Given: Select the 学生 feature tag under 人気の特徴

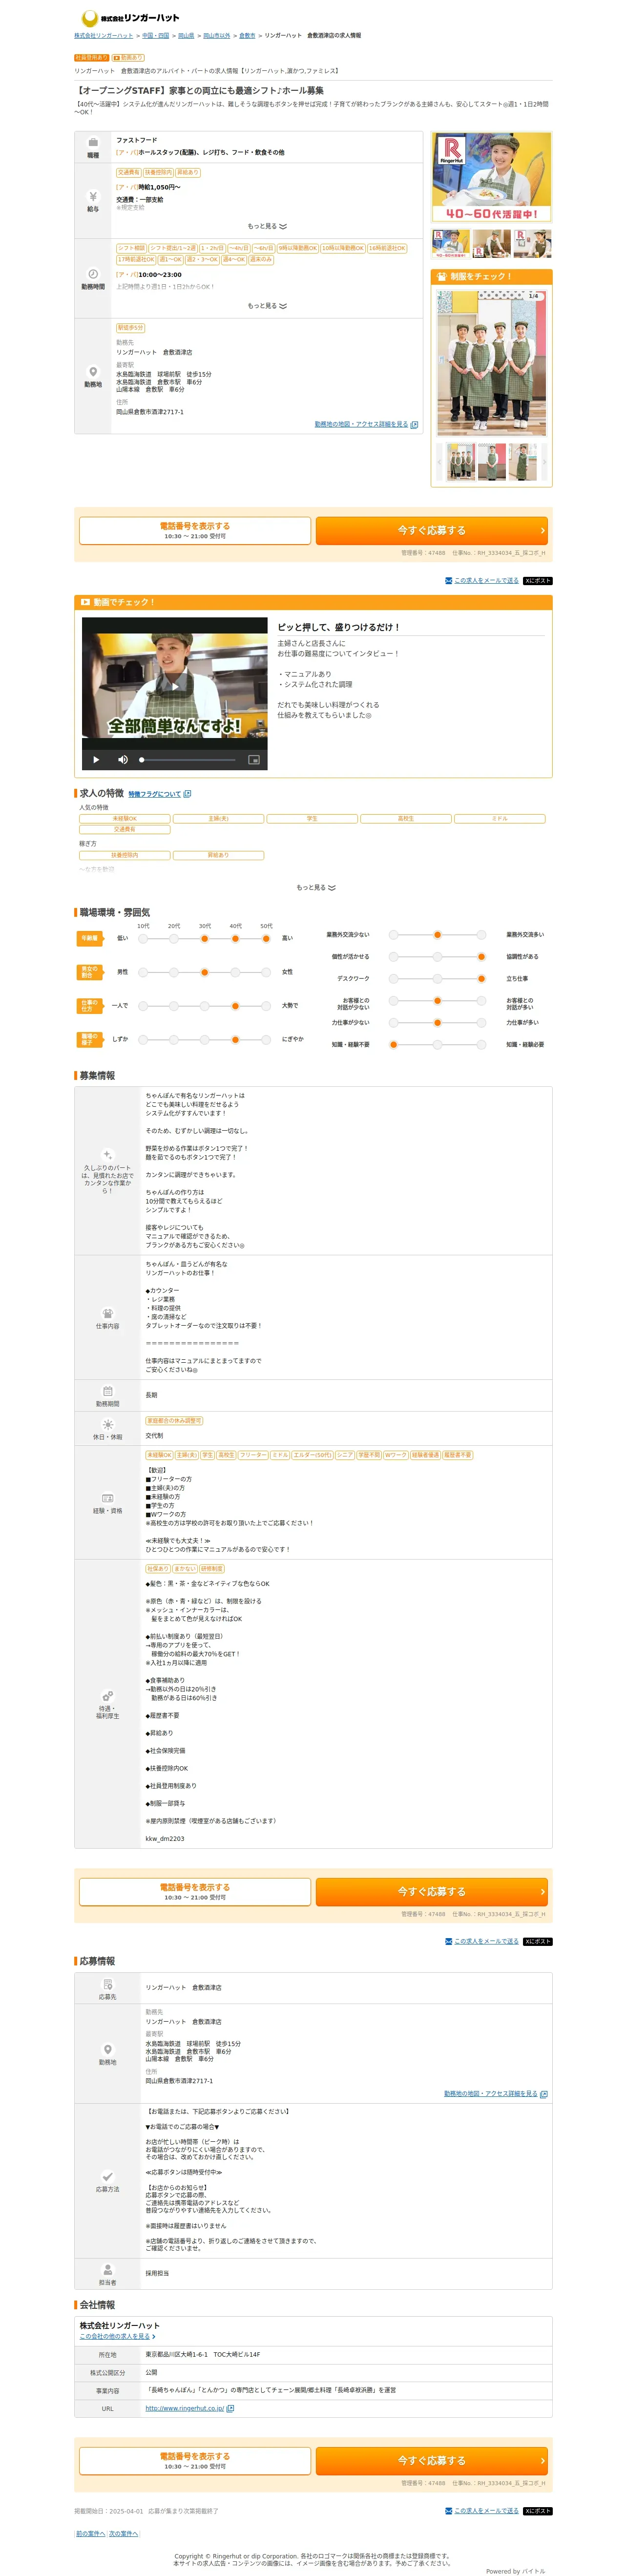Looking at the screenshot, I should (x=312, y=819).
